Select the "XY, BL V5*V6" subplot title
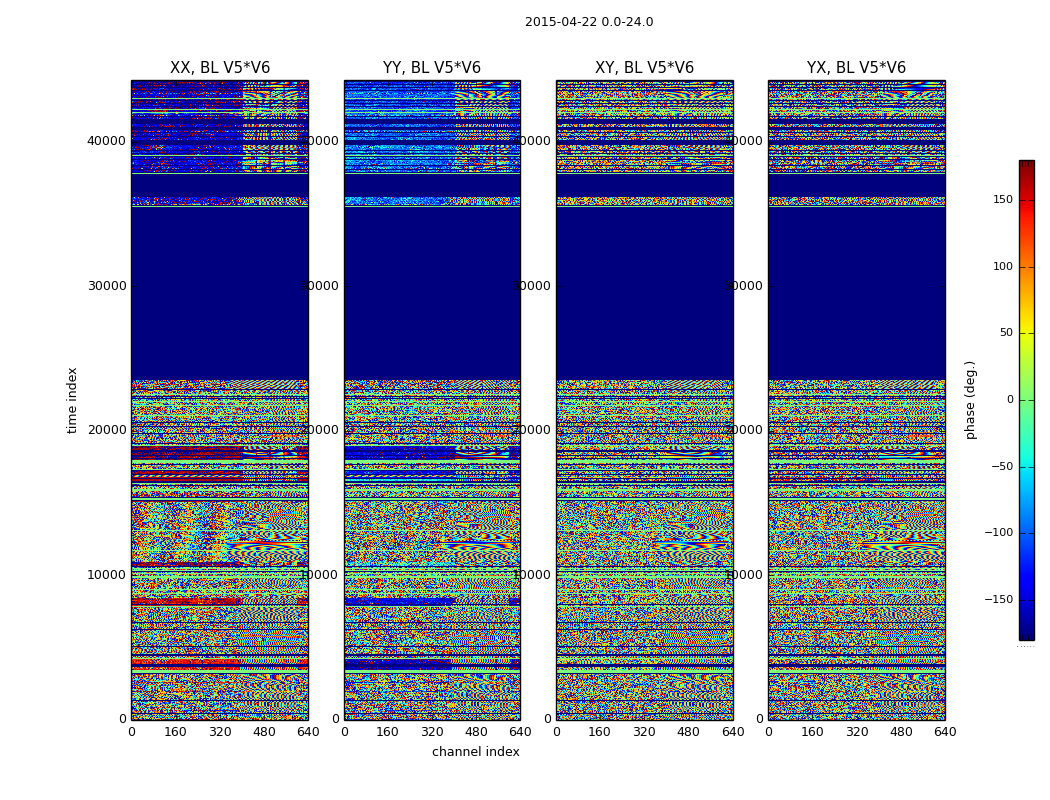 [x=644, y=68]
